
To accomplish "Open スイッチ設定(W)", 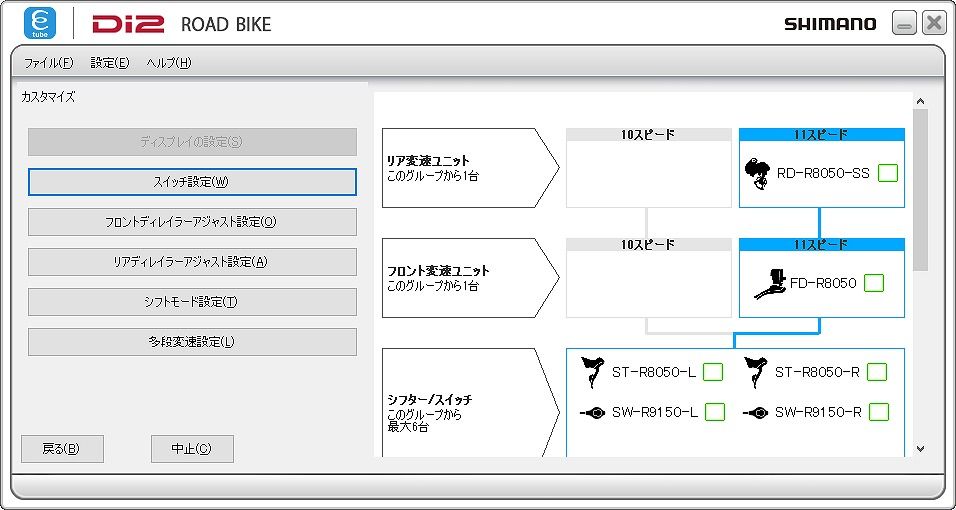I will point(192,182).
